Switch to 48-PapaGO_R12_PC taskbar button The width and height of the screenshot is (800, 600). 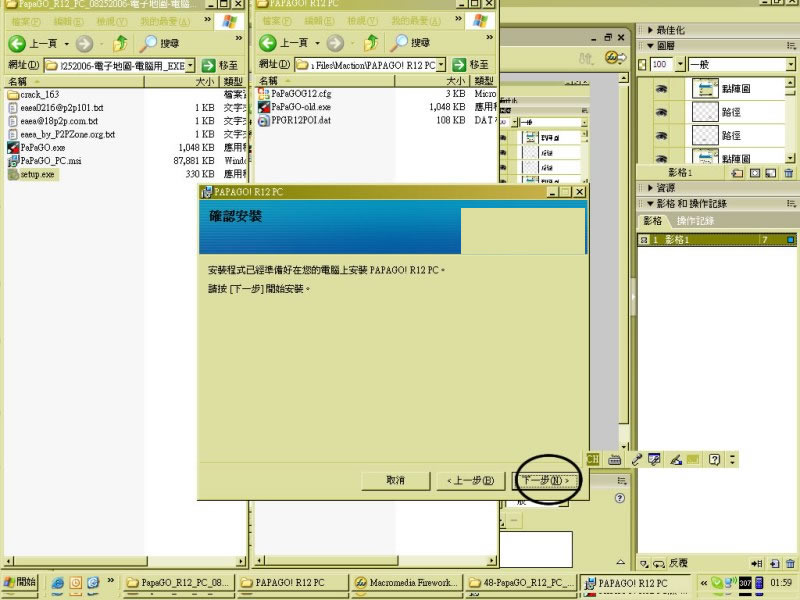click(521, 583)
